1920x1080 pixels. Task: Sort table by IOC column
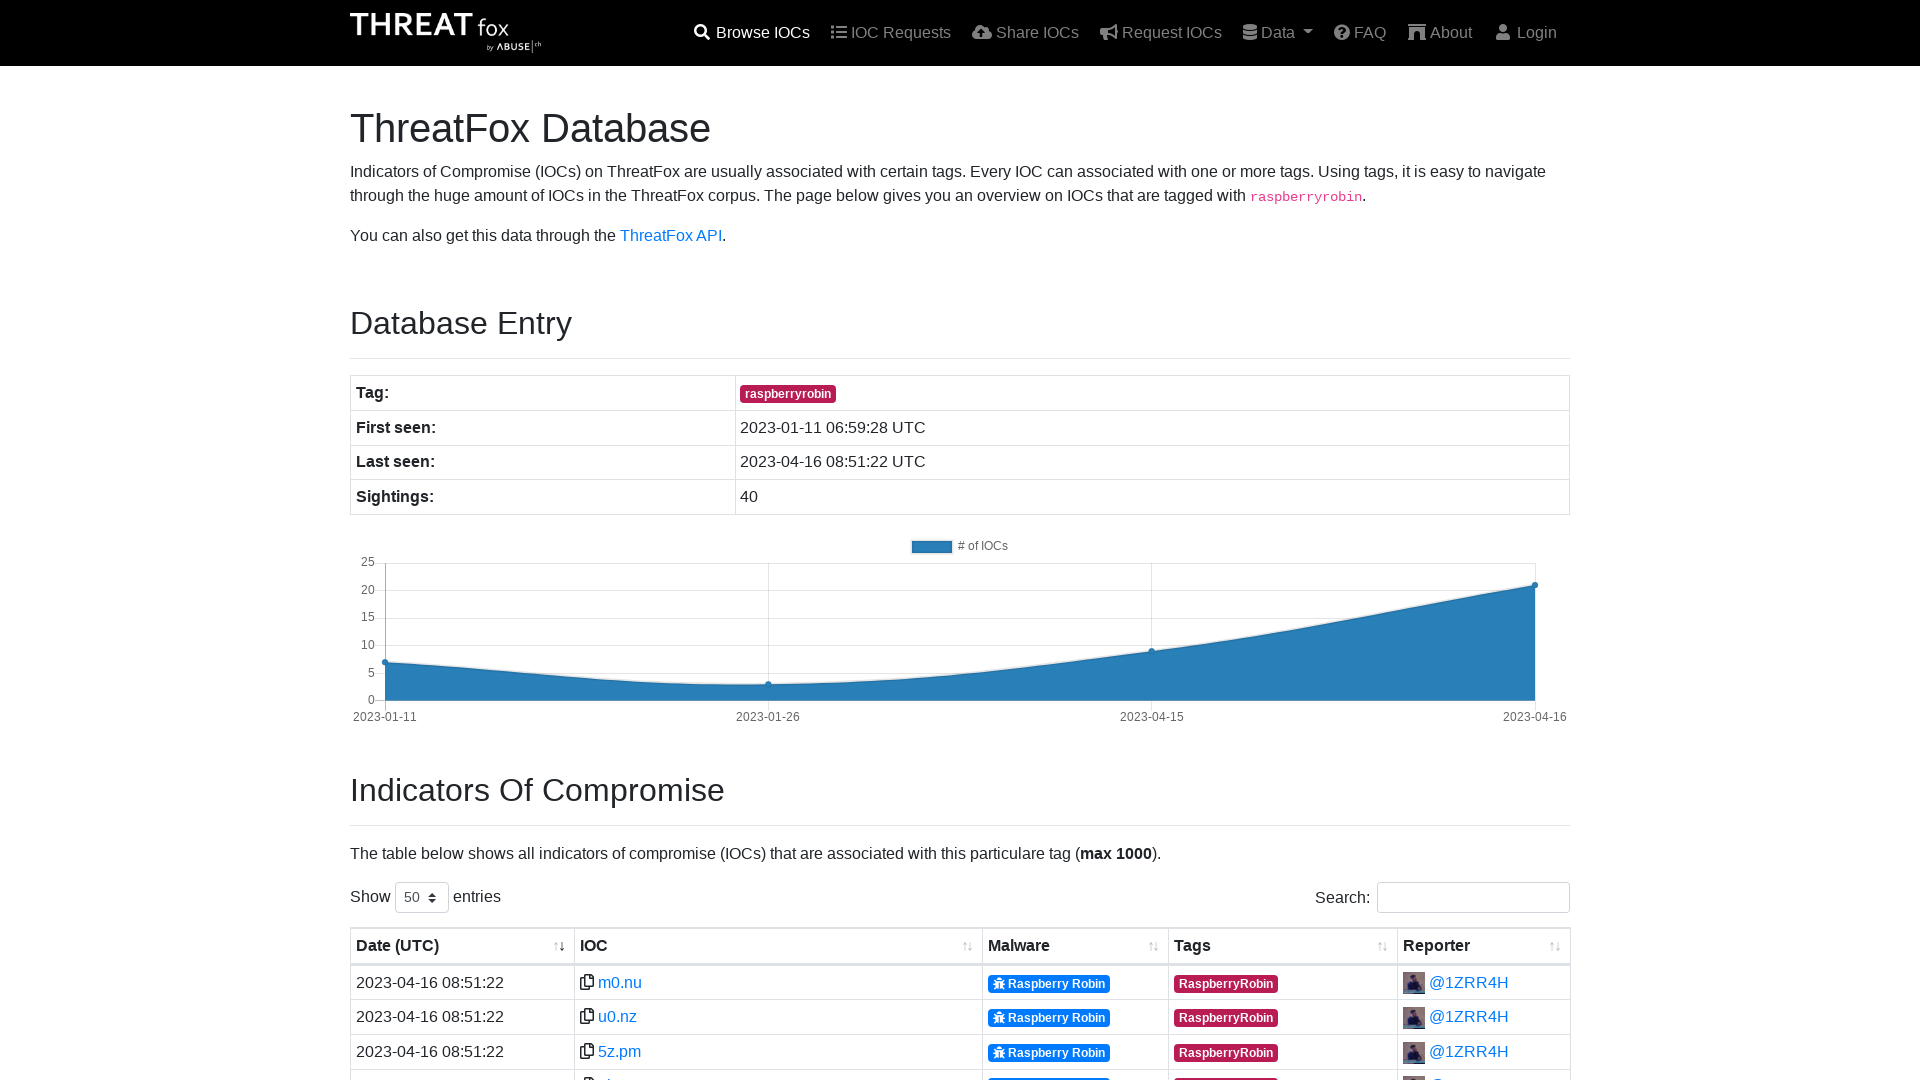[x=778, y=946]
